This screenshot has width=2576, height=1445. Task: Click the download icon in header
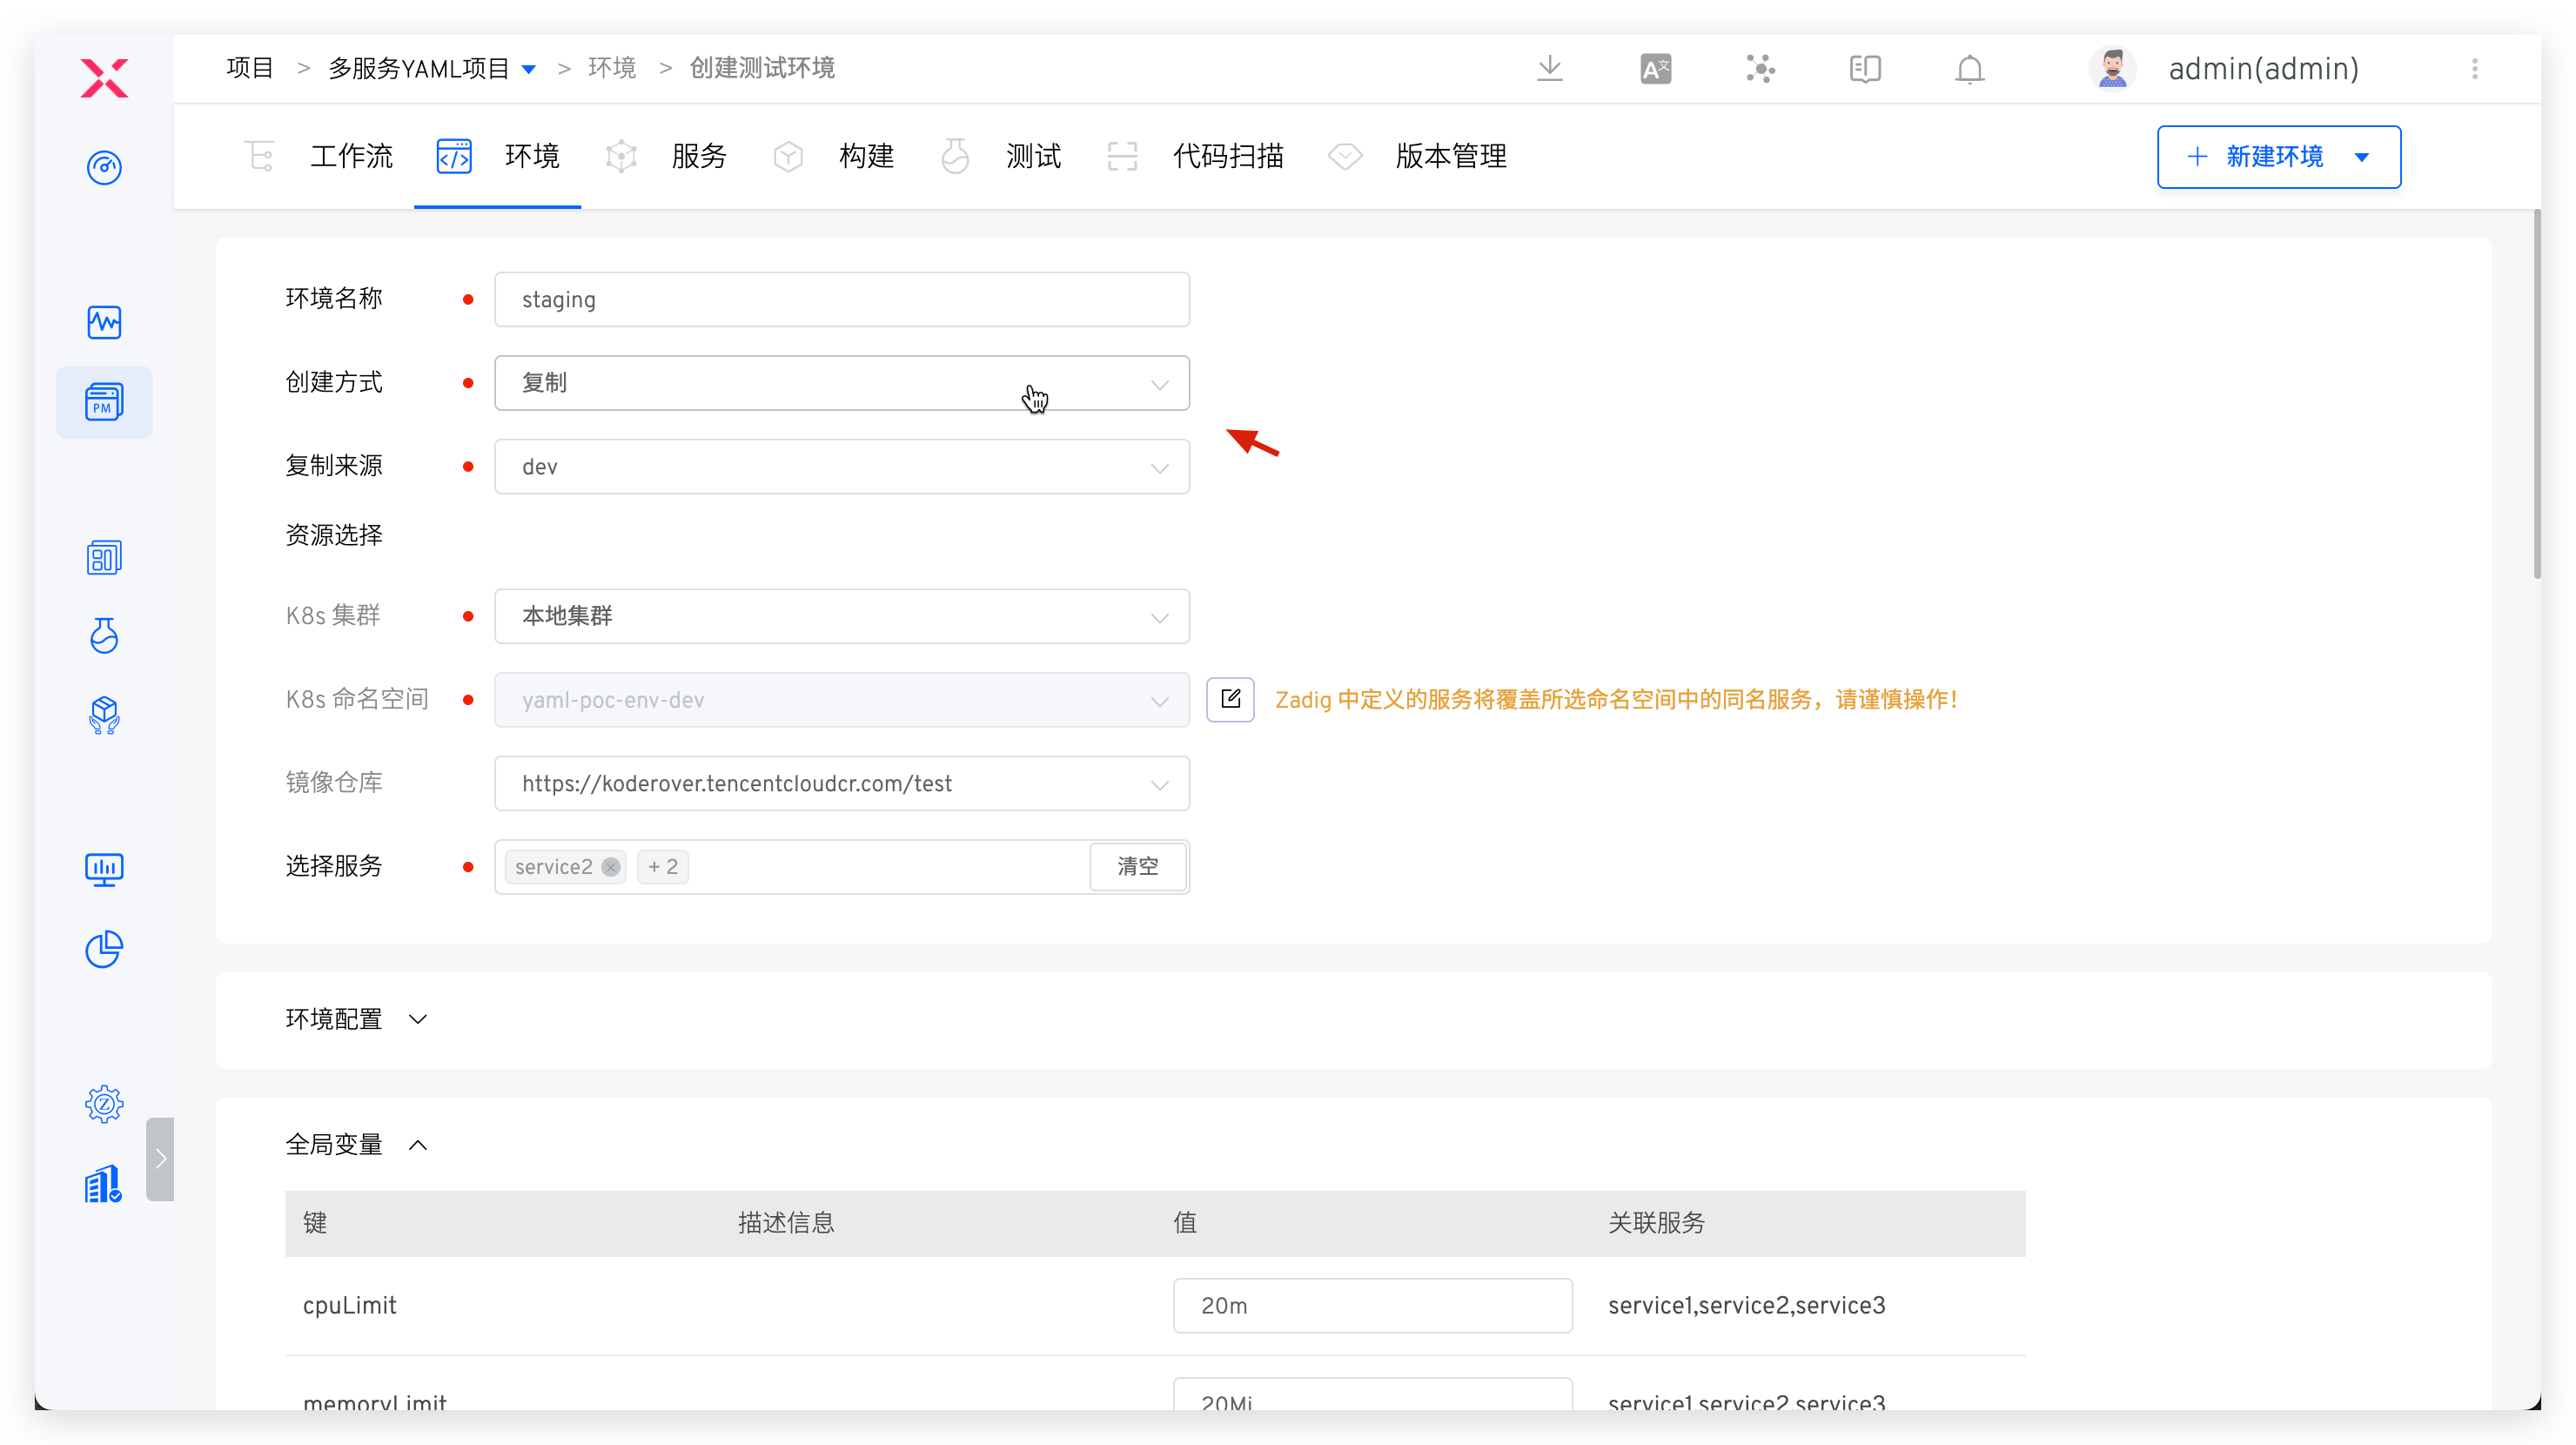pyautogui.click(x=1549, y=69)
